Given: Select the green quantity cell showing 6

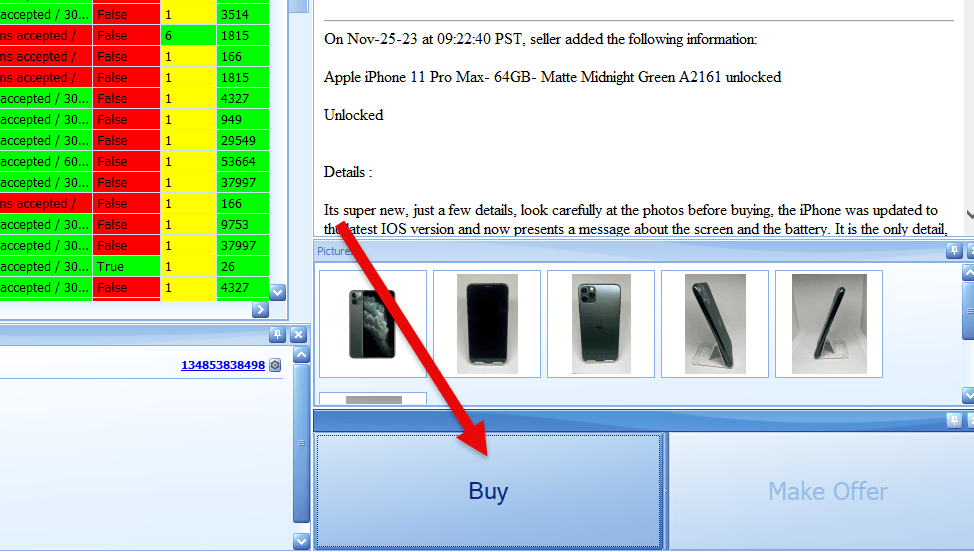Looking at the screenshot, I should [188, 35].
